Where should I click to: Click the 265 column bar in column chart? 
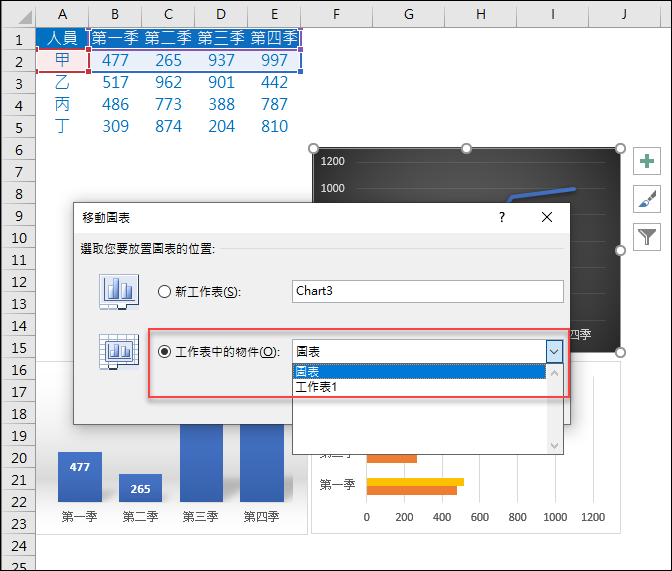click(141, 488)
